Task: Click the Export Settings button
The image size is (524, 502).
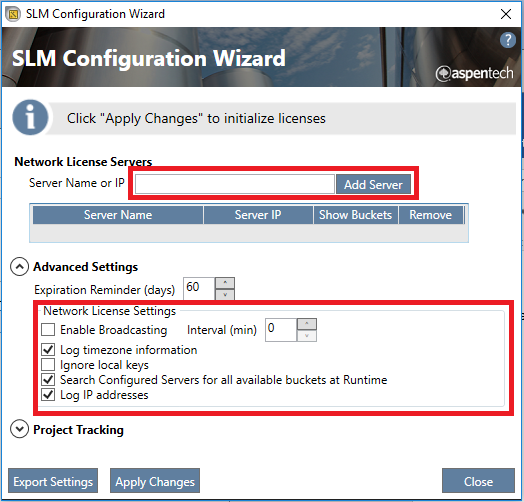Action: pyautogui.click(x=53, y=481)
